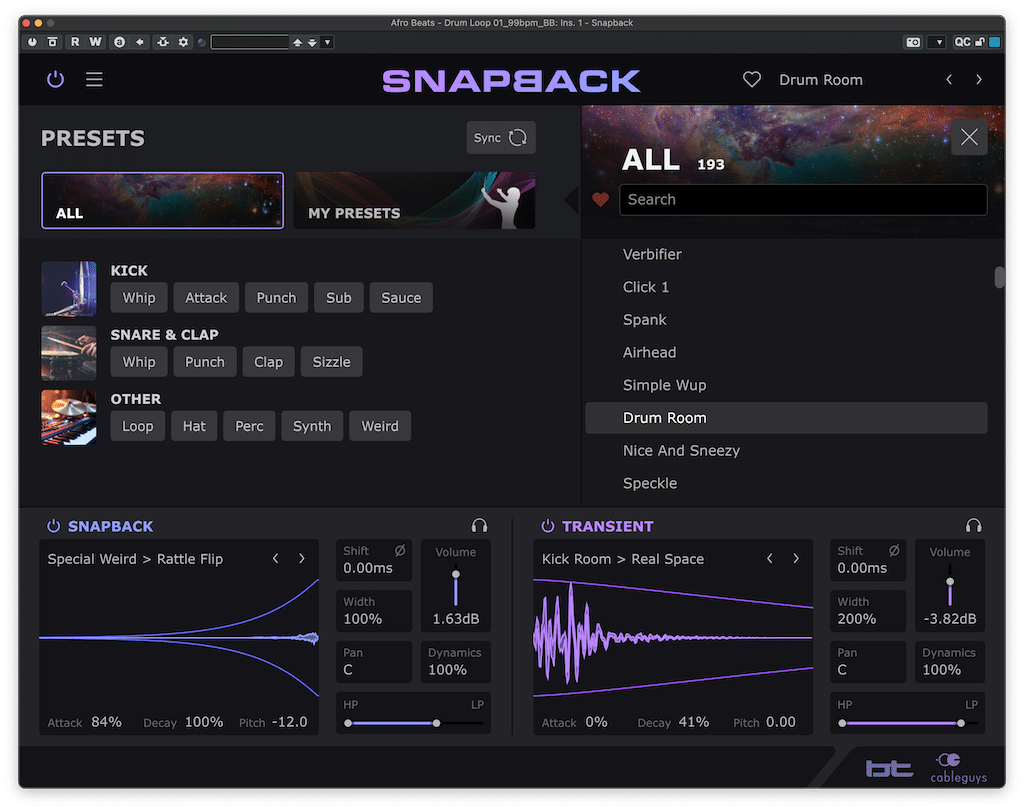1024x810 pixels.
Task: Select Kick Sub tag
Action: point(339,298)
